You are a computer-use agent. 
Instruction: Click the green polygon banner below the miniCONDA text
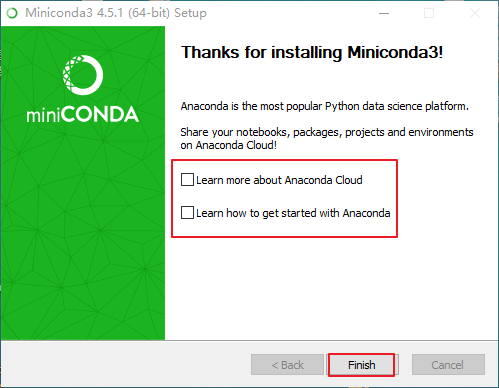[83, 233]
